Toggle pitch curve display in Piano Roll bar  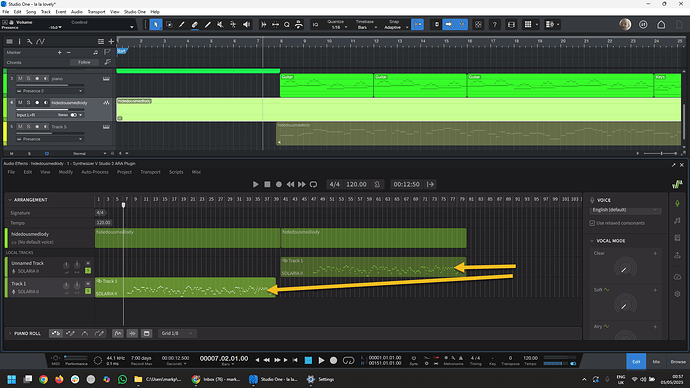117,333
